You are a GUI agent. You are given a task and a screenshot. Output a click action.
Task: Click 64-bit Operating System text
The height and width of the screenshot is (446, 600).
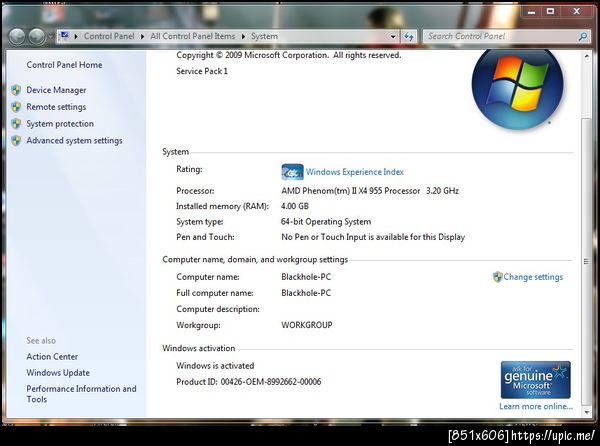point(326,222)
